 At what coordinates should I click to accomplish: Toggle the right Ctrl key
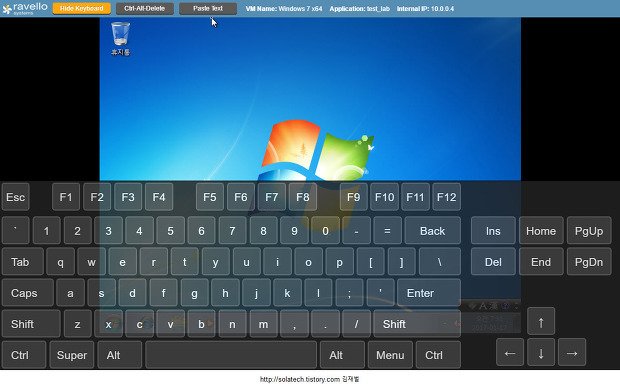point(438,355)
